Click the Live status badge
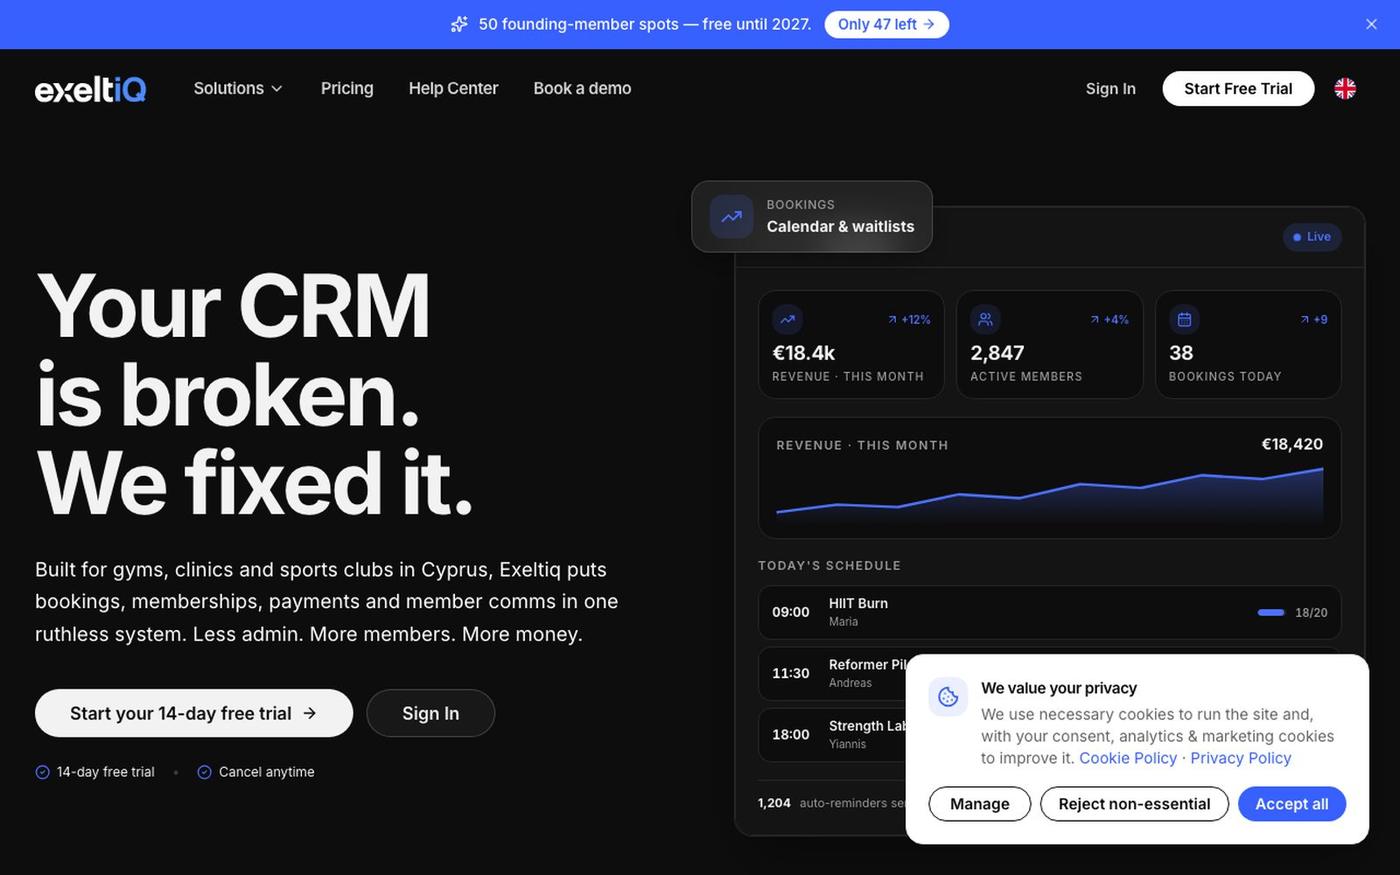This screenshot has height=875, width=1400. pos(1312,237)
